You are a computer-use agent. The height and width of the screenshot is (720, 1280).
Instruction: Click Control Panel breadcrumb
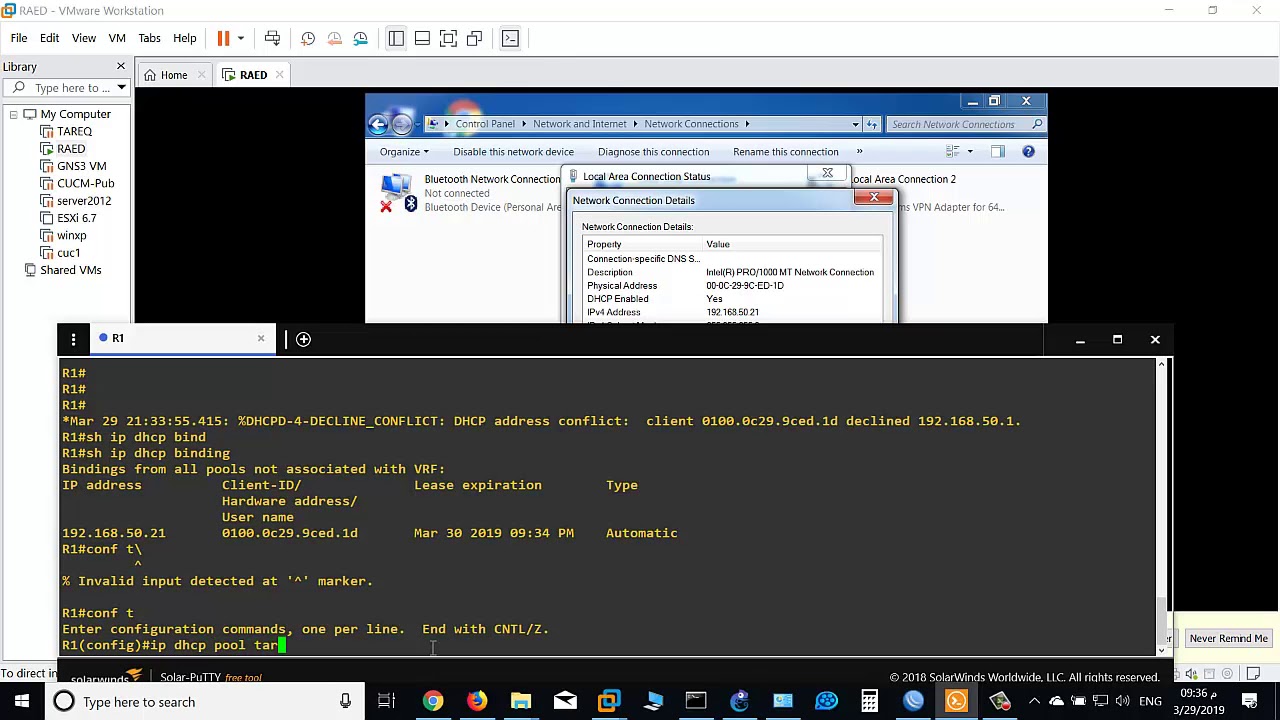point(485,124)
